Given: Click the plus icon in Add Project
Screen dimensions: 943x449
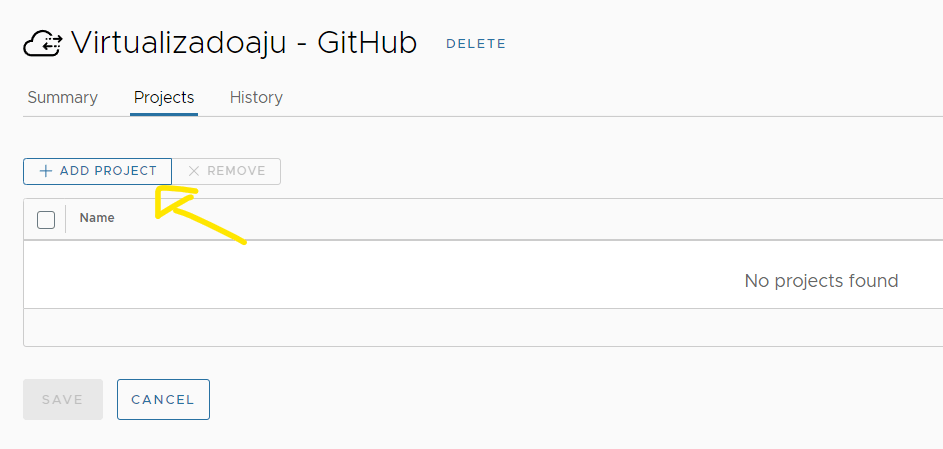Looking at the screenshot, I should [x=45, y=171].
